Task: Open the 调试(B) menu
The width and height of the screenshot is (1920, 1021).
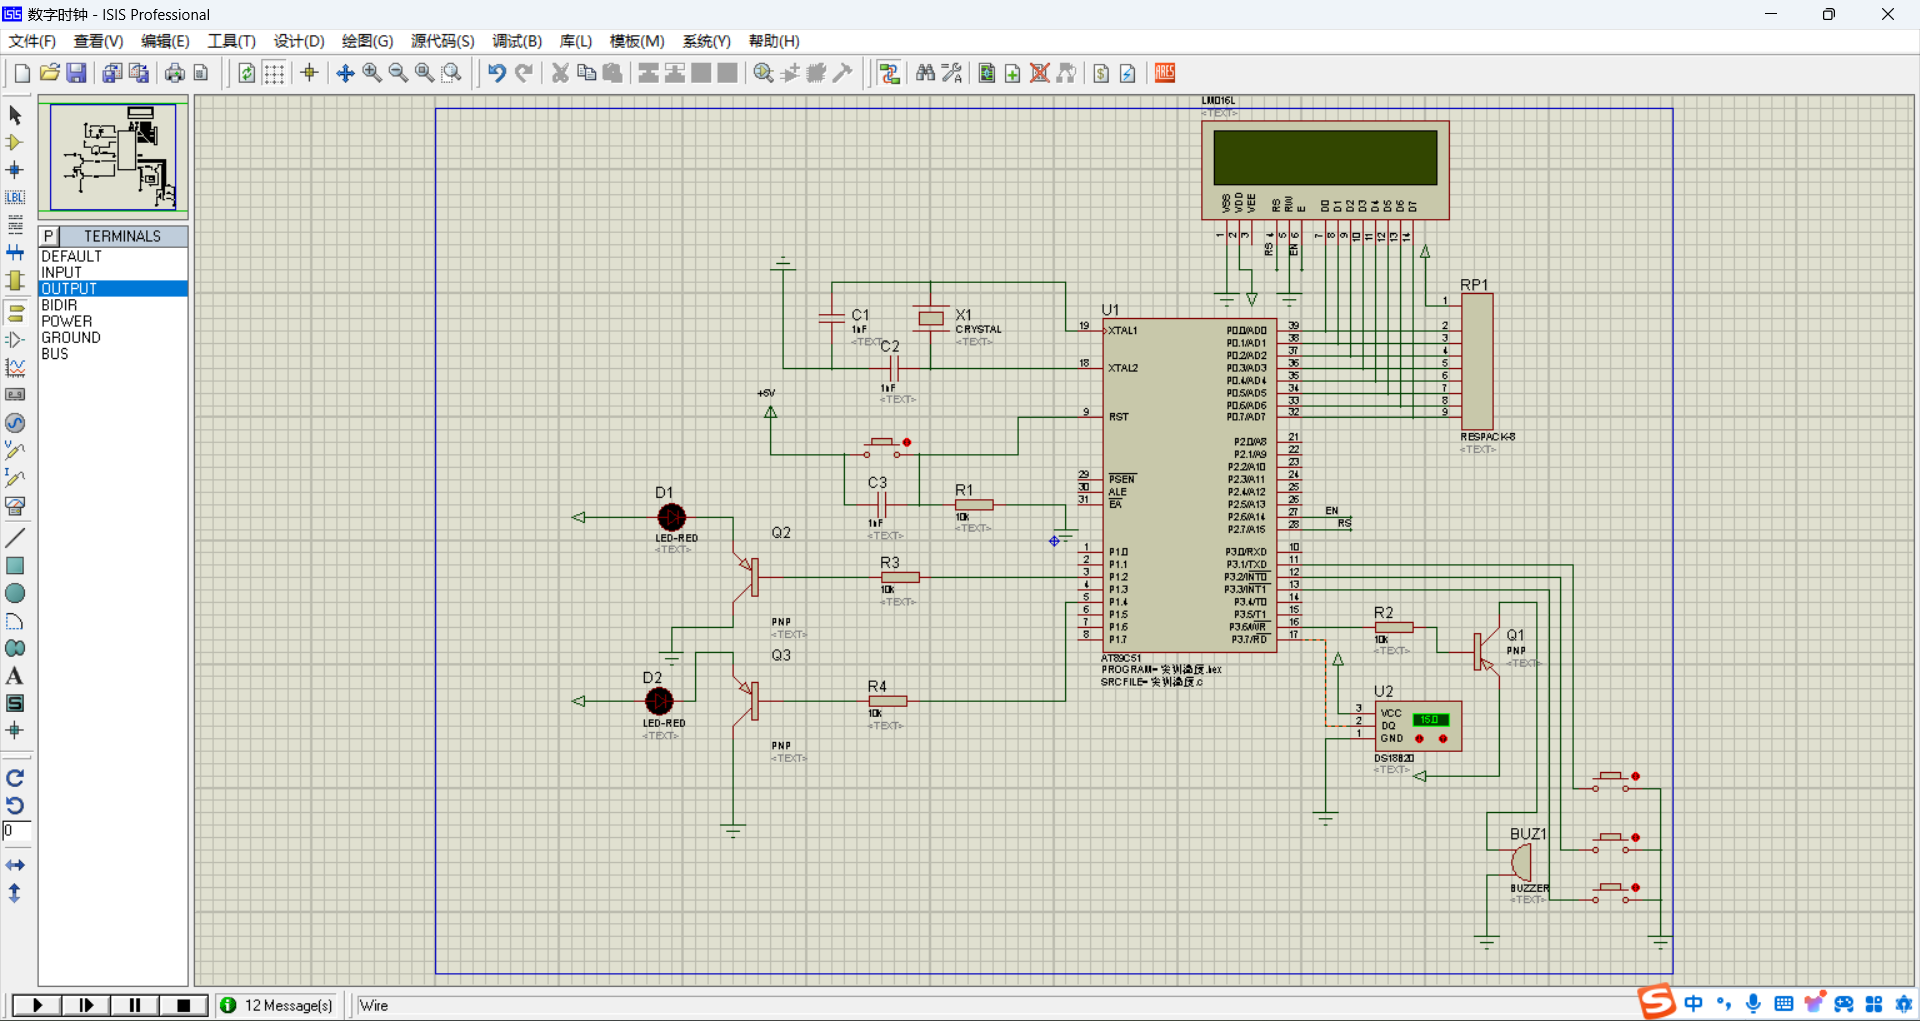Action: [x=517, y=41]
